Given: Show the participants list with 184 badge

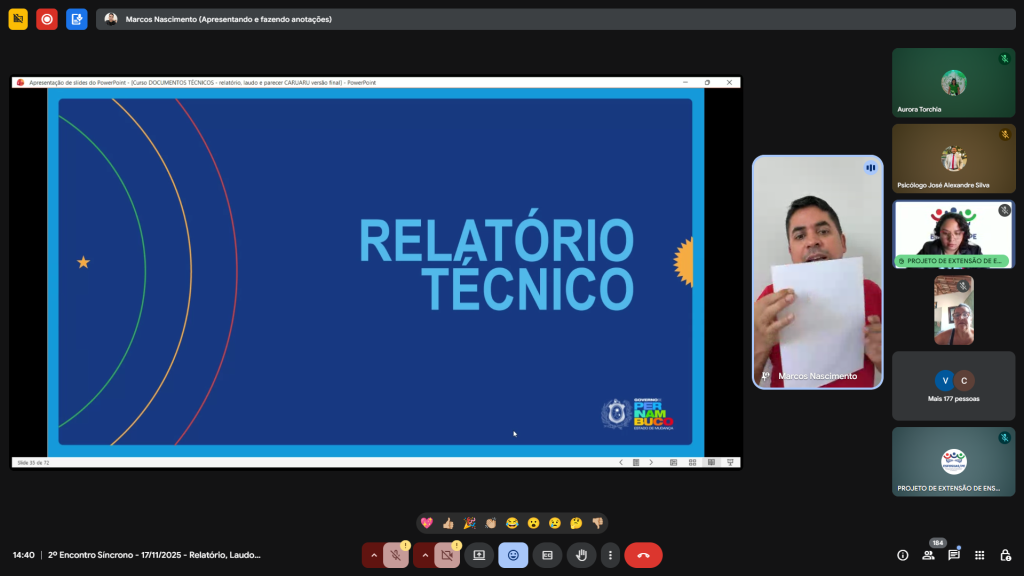Looking at the screenshot, I should point(929,555).
